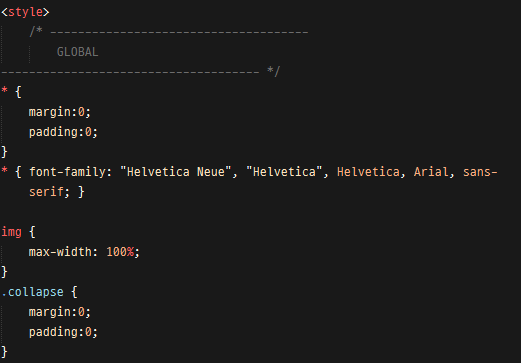Place cursor on the GLOBAL comment text
This screenshot has width=521, height=363.
pyautogui.click(x=77, y=52)
